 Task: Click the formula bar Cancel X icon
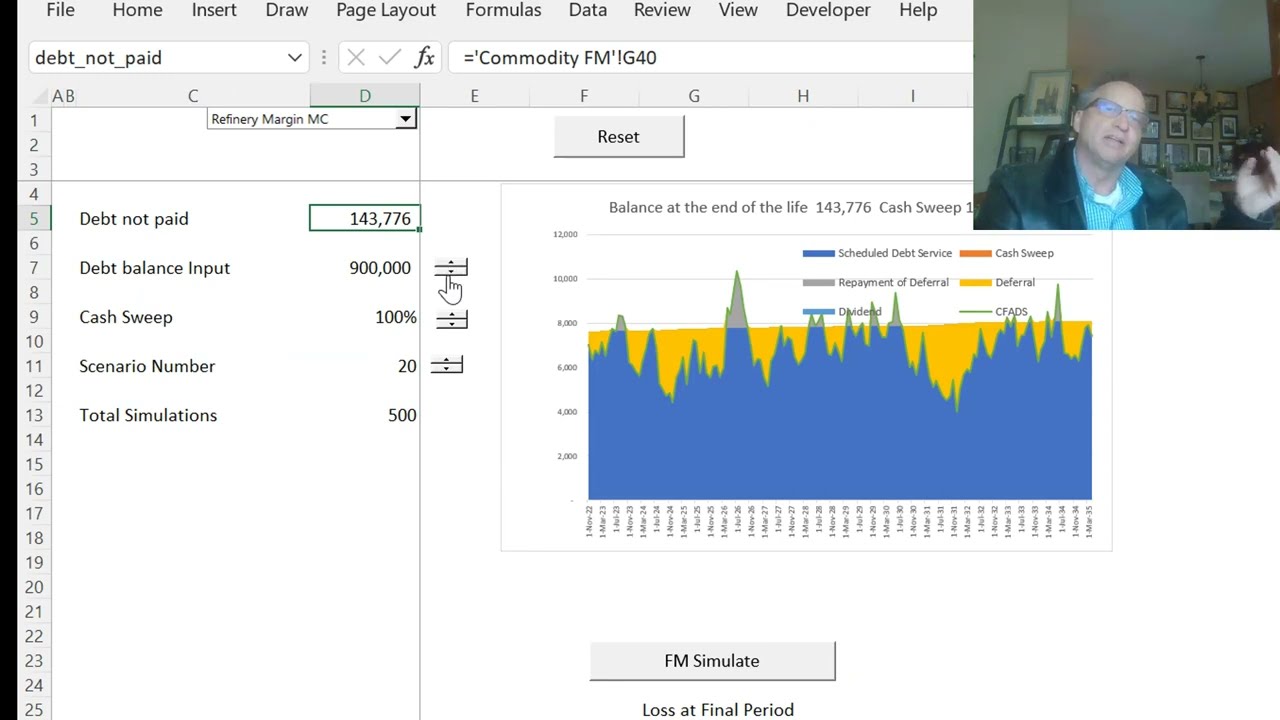pos(355,58)
